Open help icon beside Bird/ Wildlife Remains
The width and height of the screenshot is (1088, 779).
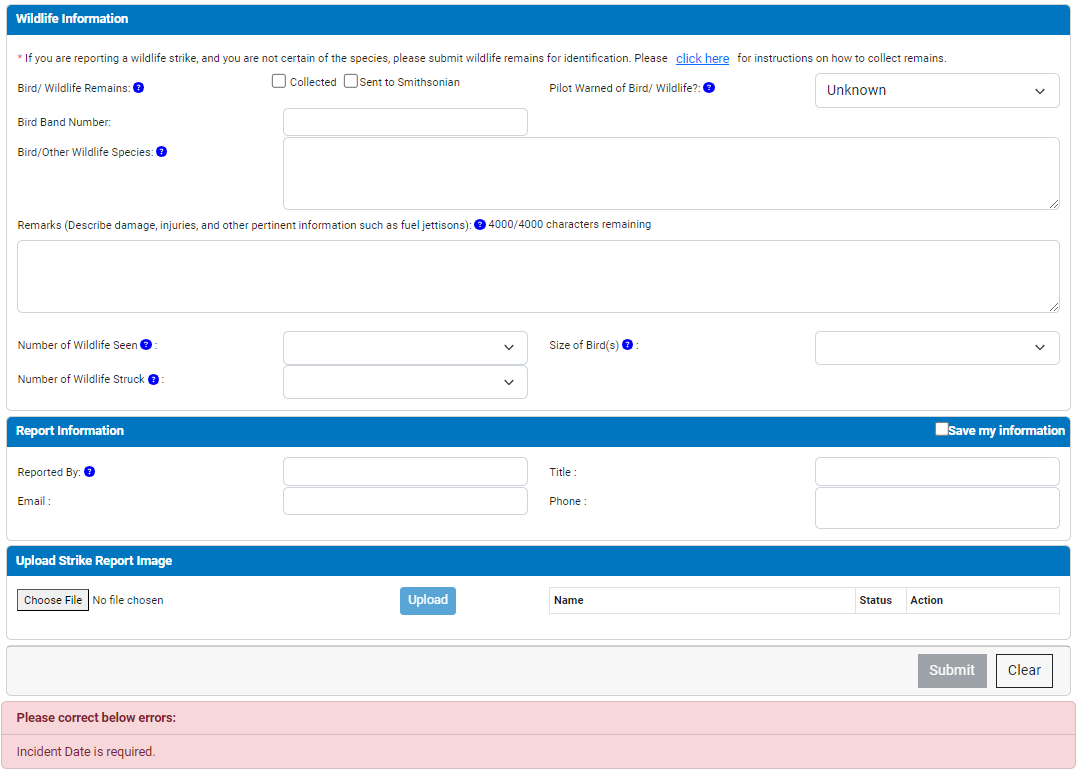[x=139, y=87]
